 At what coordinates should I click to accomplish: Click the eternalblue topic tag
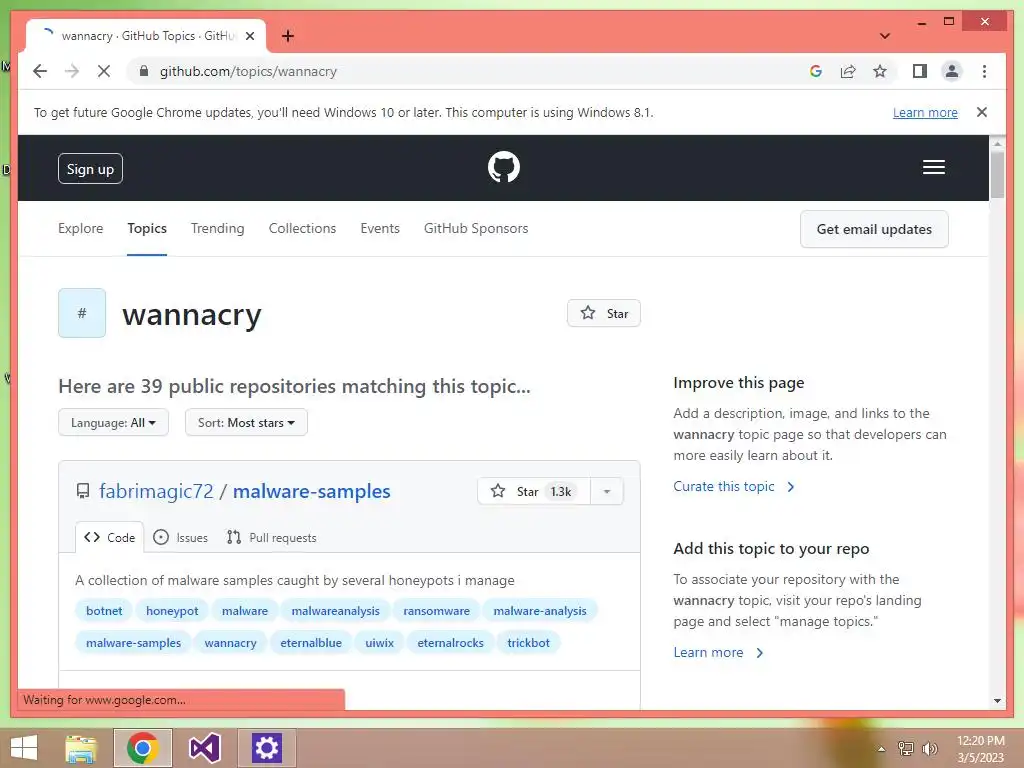311,643
